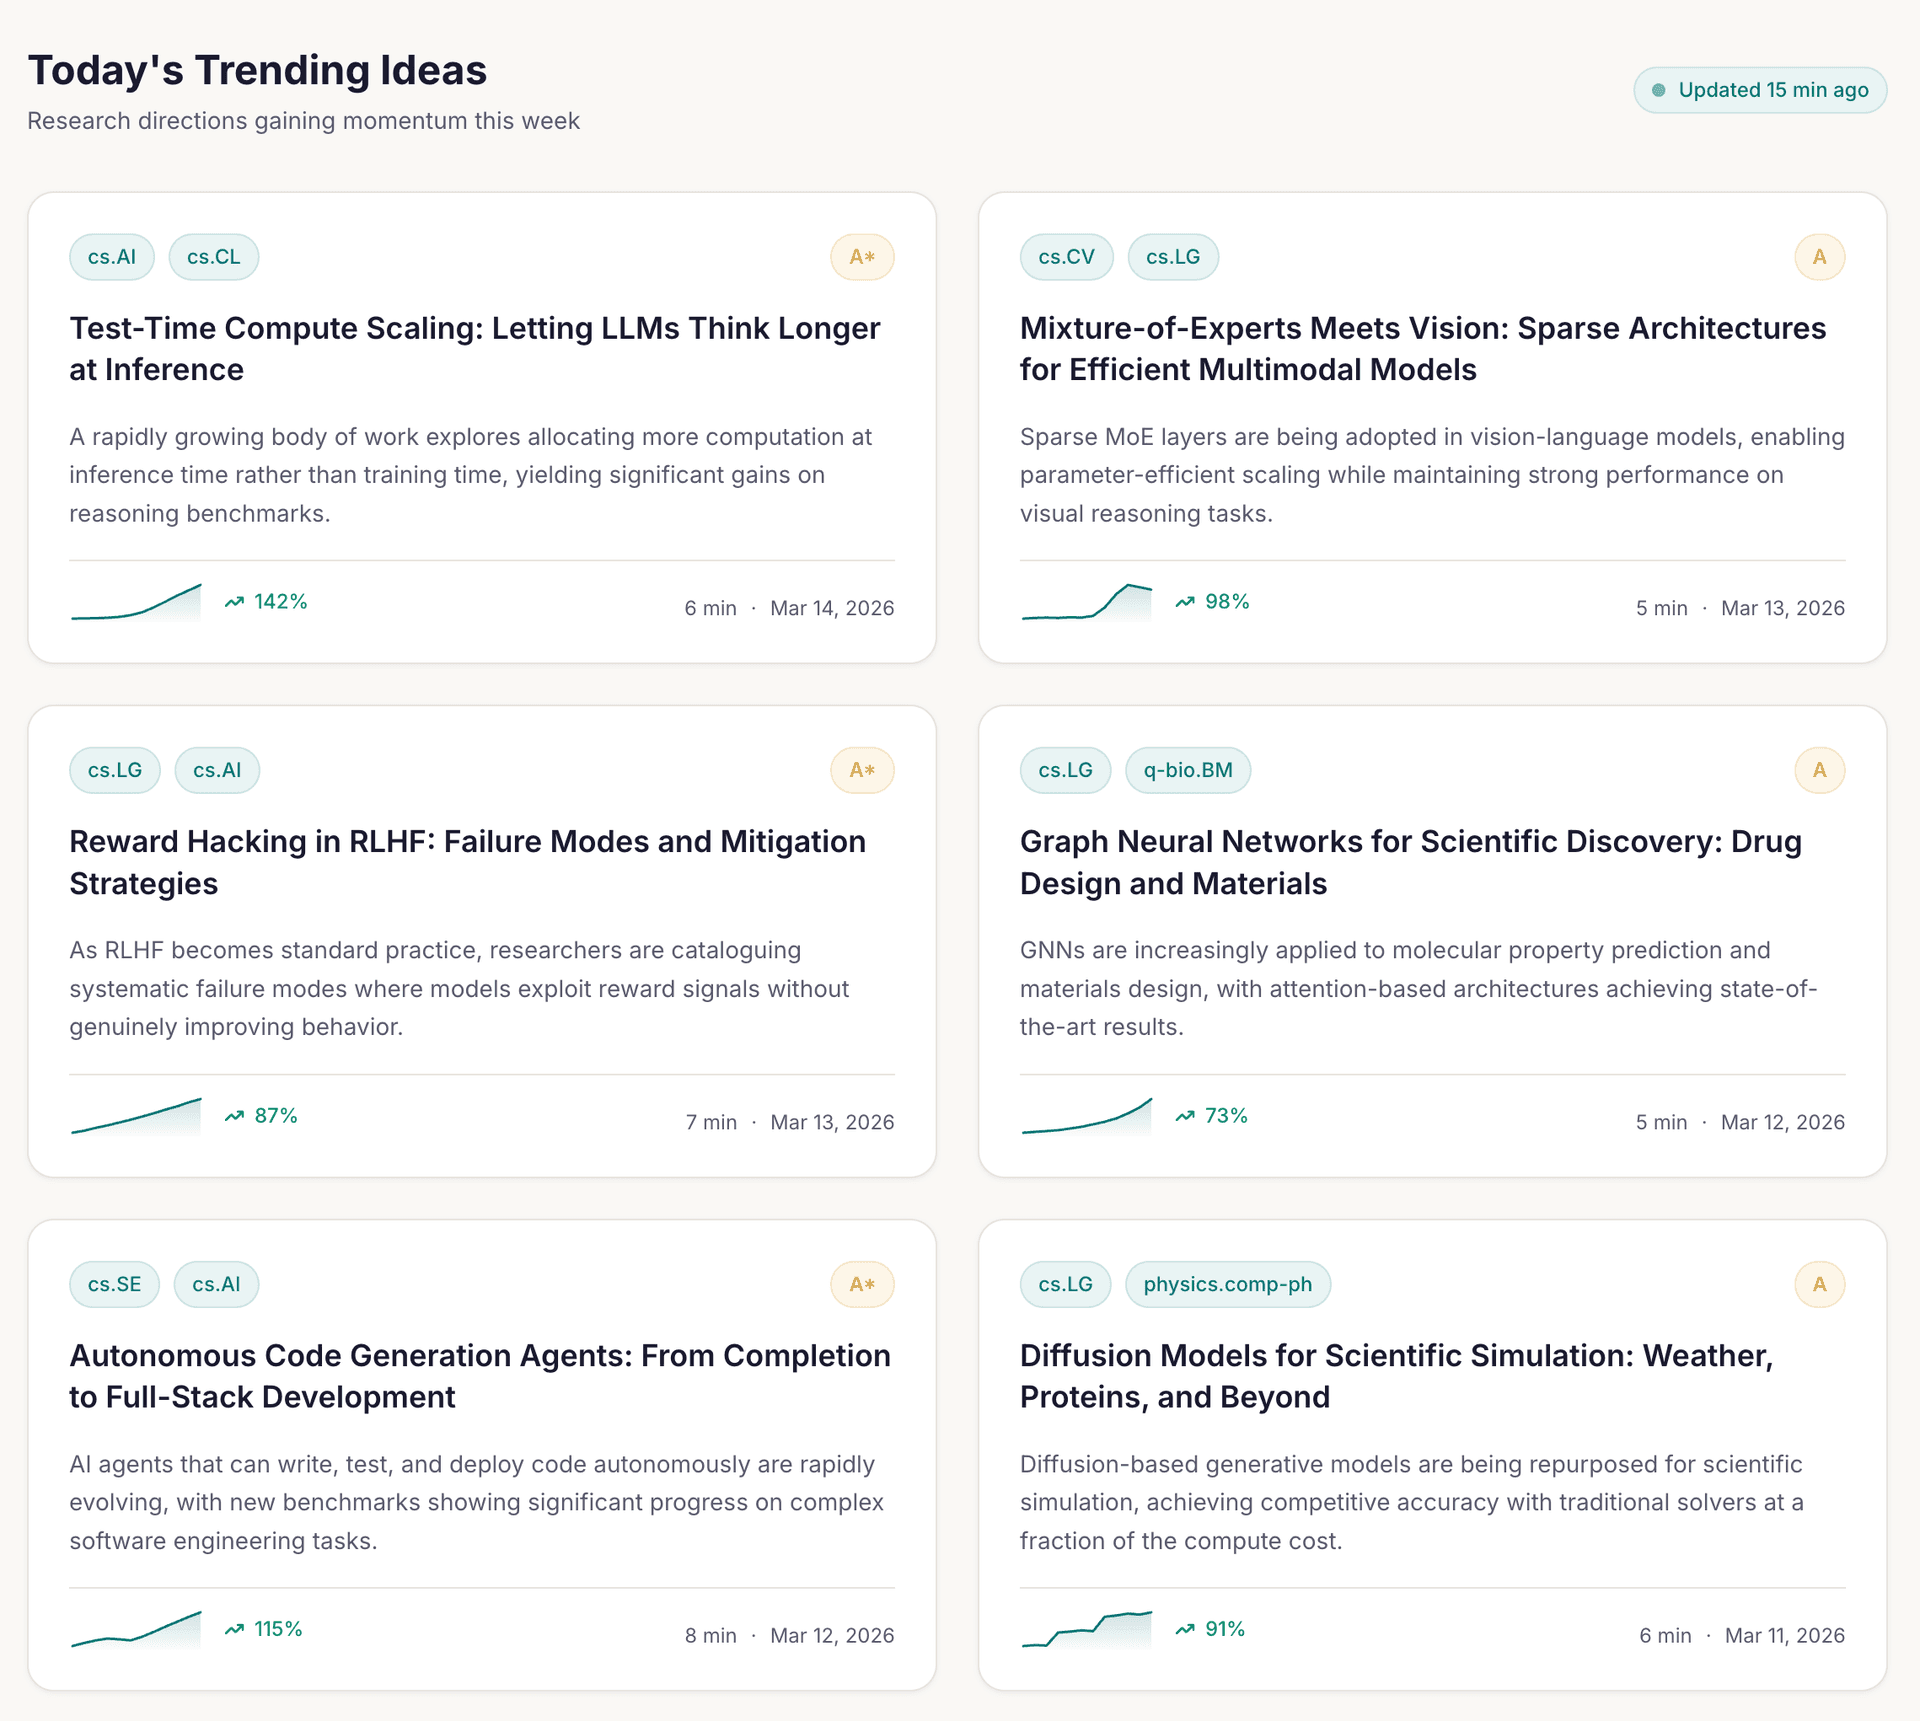Toggle the cs.CV filter tag
This screenshot has width=1920, height=1721.
pos(1066,257)
